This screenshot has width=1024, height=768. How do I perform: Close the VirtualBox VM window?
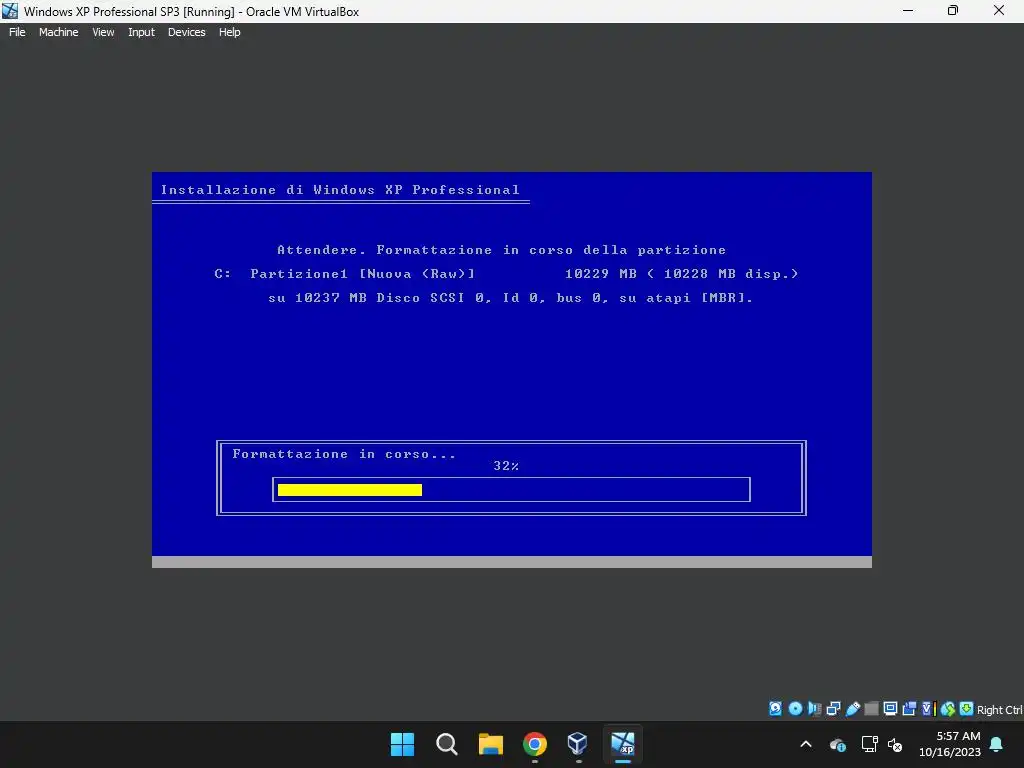999,11
